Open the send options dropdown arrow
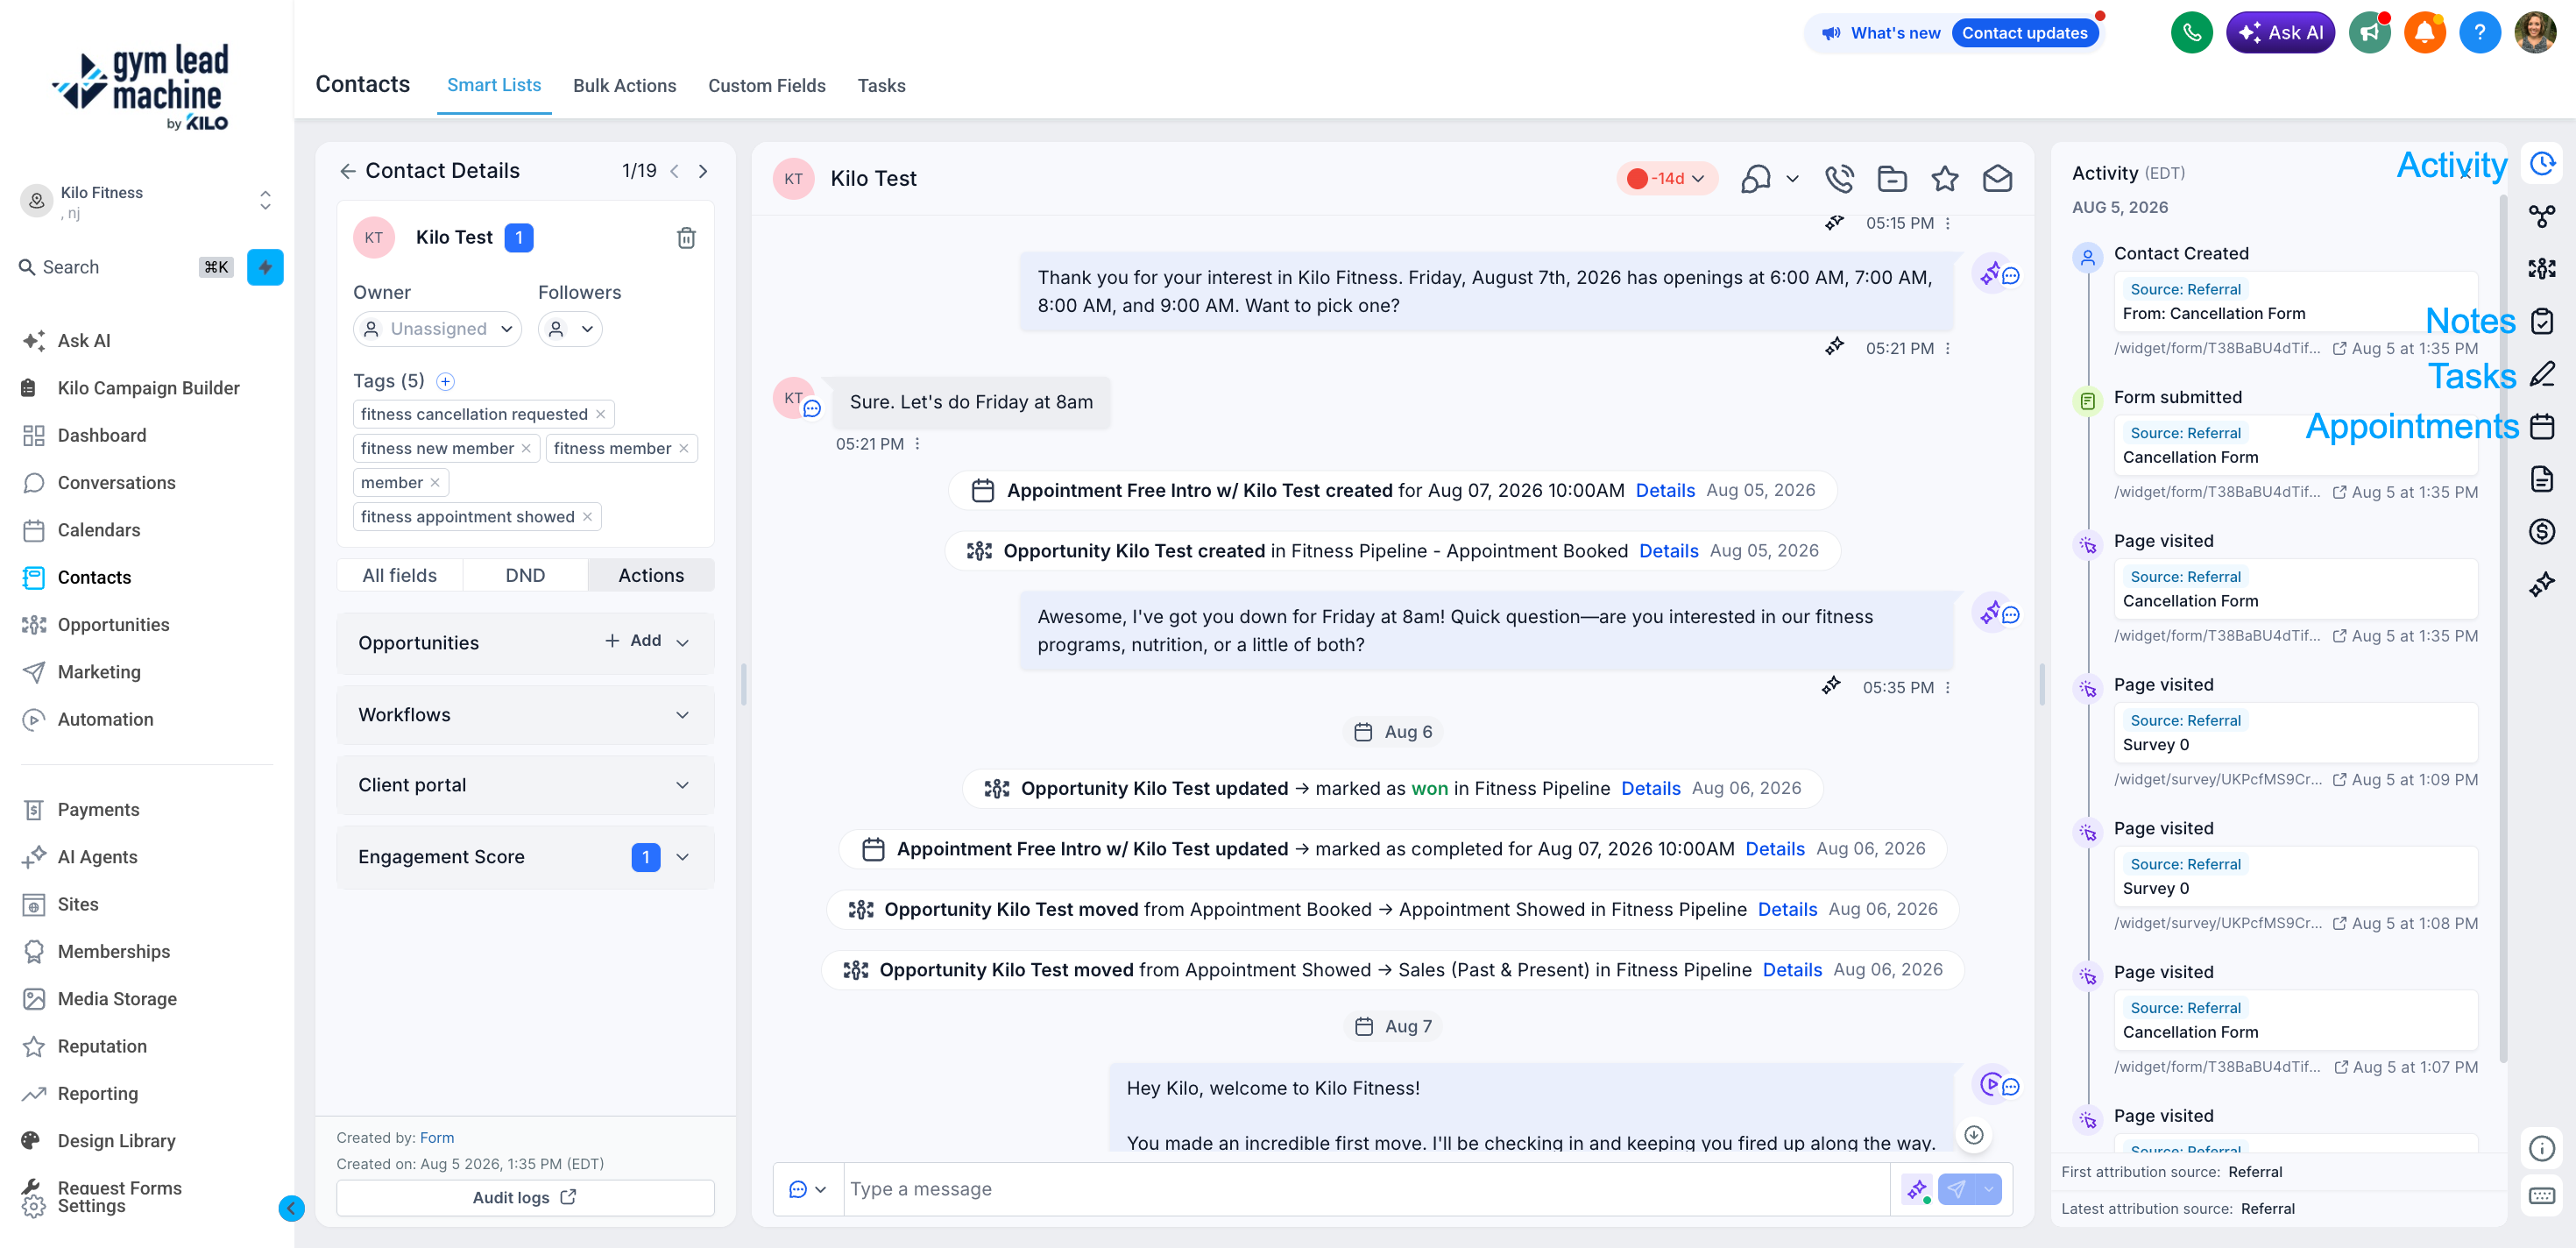 (x=1989, y=1189)
